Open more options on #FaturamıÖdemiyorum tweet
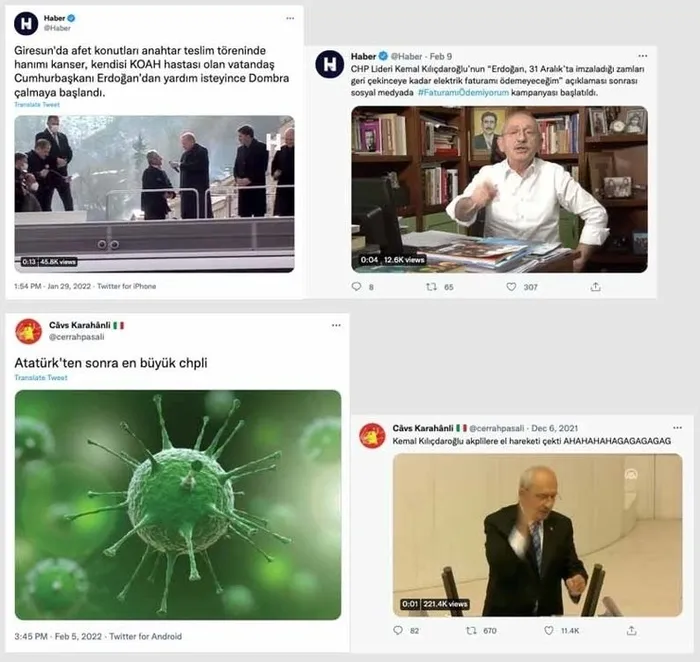Screen dimensions: 700x662 pos(642,56)
